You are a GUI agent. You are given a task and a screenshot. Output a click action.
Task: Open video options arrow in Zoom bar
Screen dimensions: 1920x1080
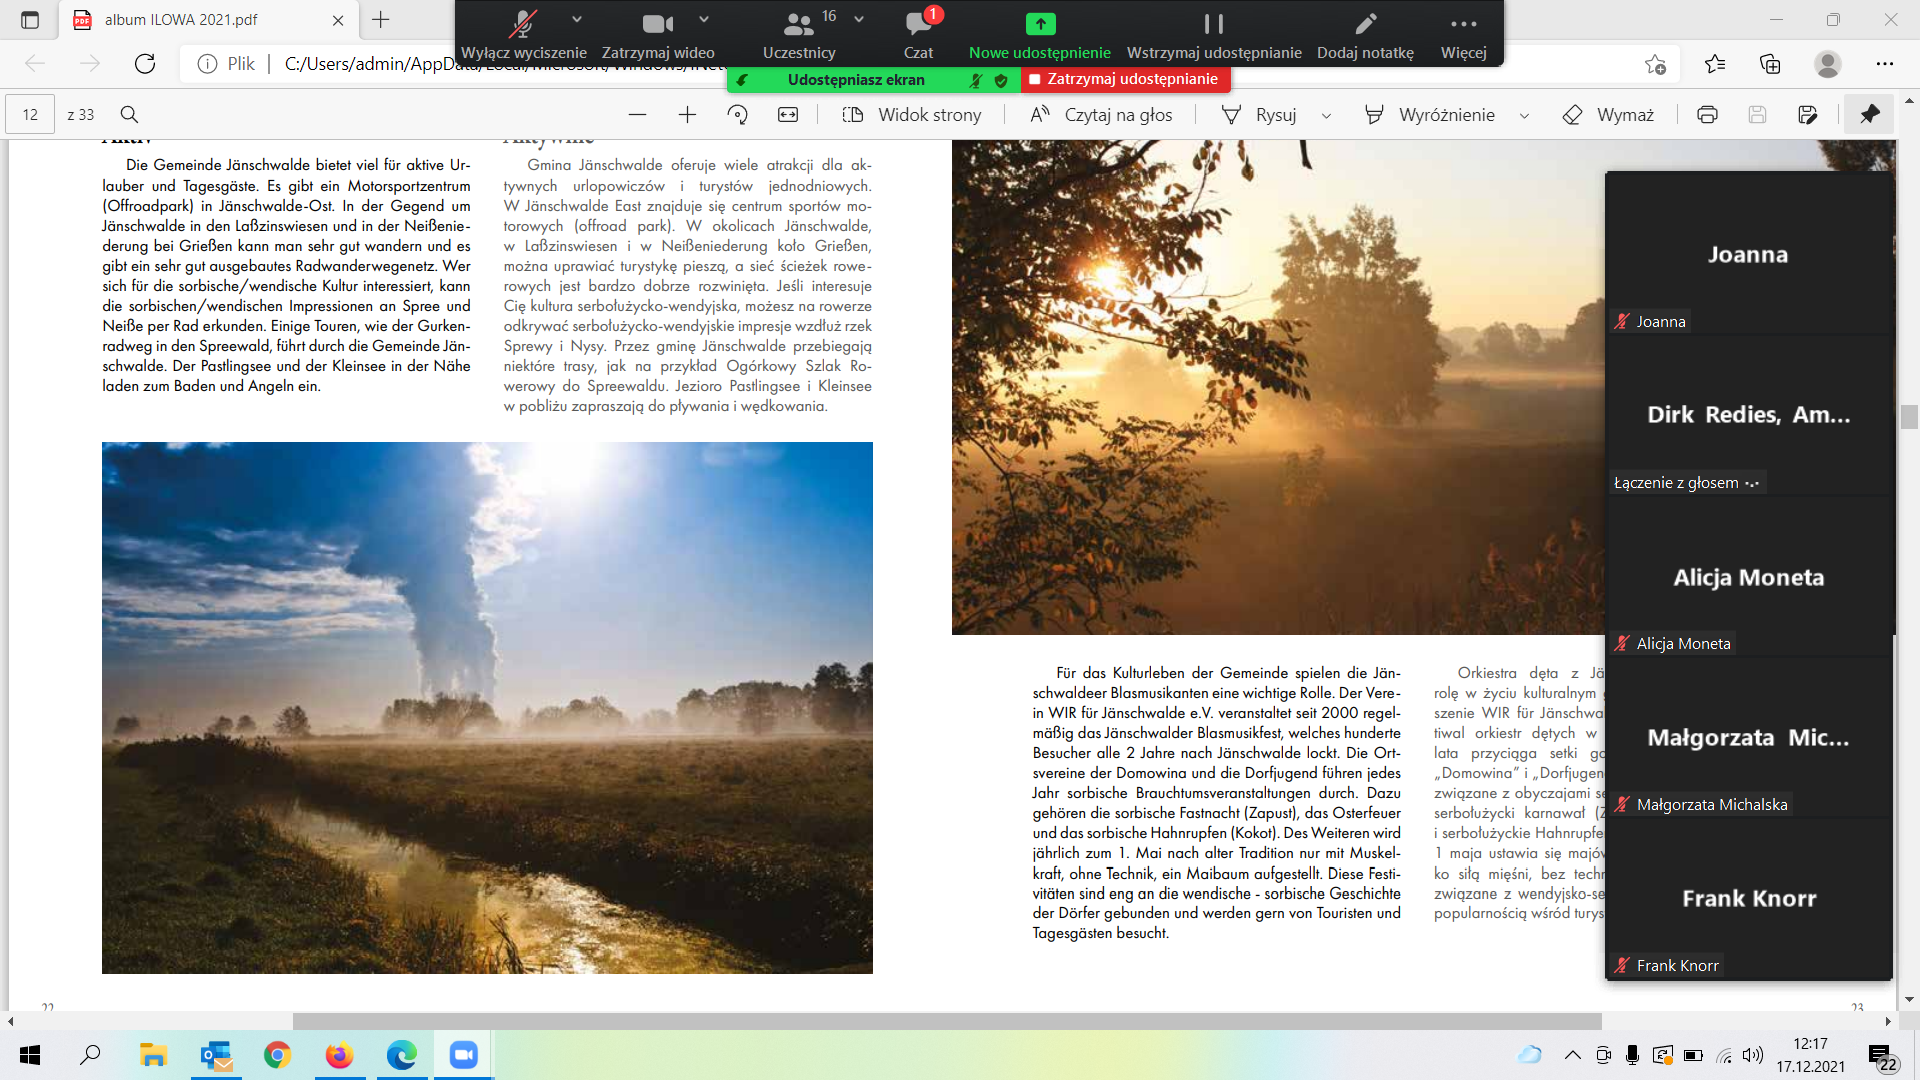click(704, 19)
